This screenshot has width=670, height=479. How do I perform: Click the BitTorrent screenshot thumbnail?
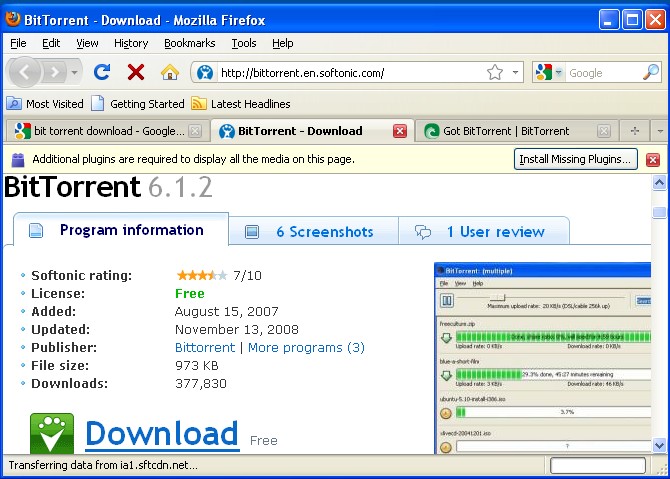[543, 358]
